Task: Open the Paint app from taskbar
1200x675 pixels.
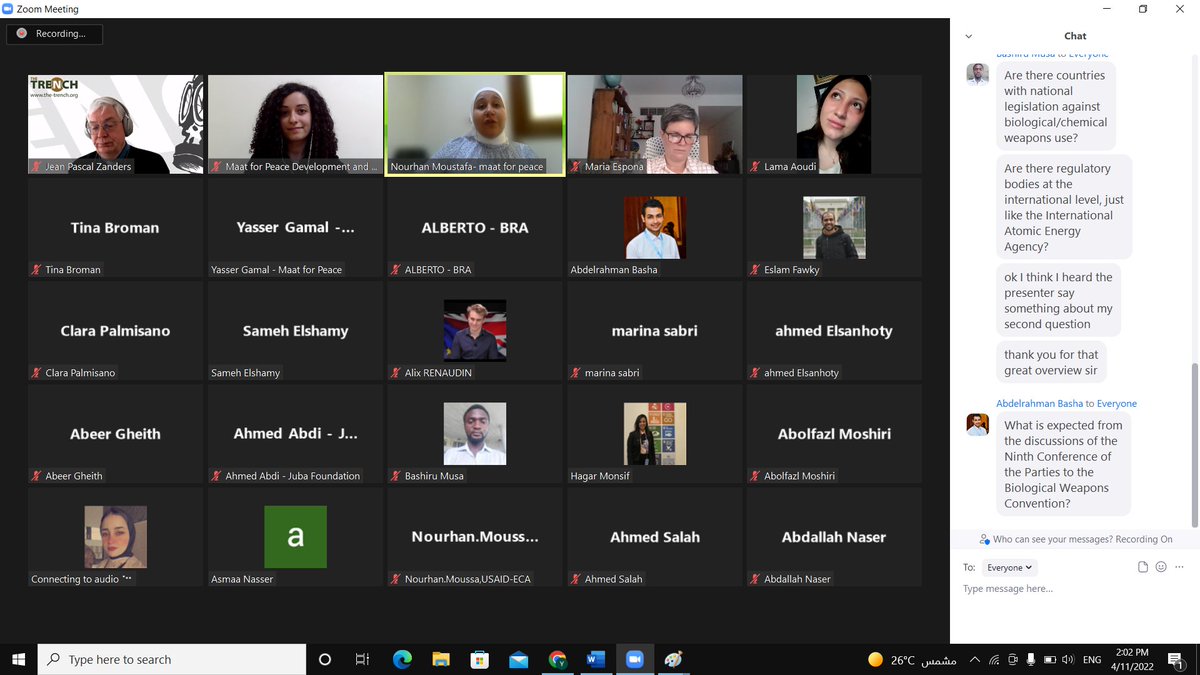Action: [x=673, y=659]
